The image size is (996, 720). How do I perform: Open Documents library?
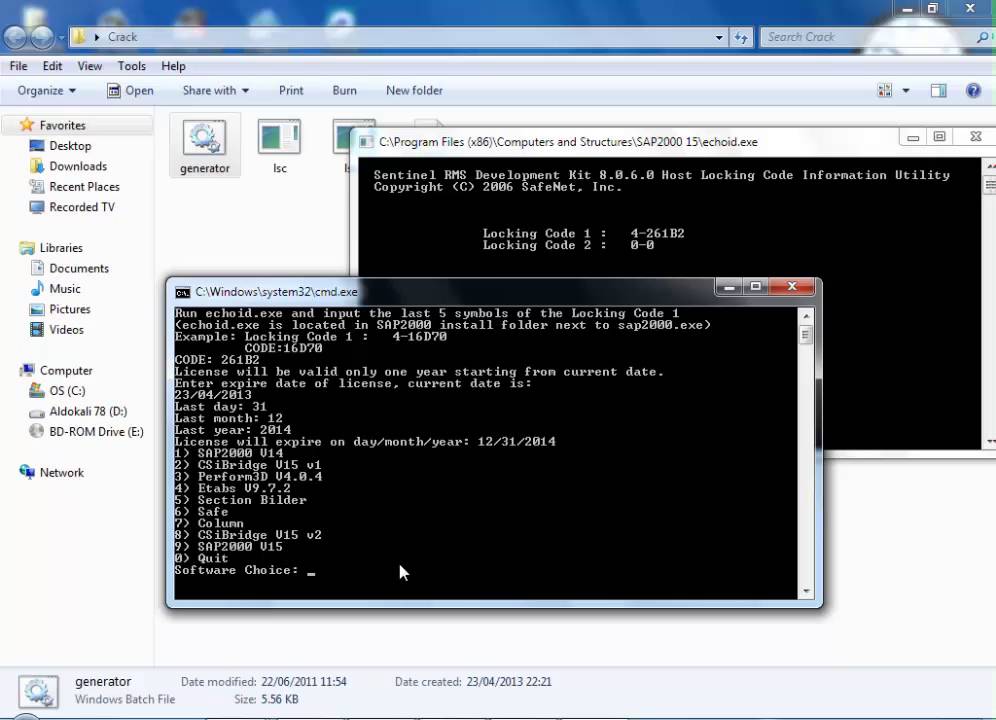pos(78,268)
